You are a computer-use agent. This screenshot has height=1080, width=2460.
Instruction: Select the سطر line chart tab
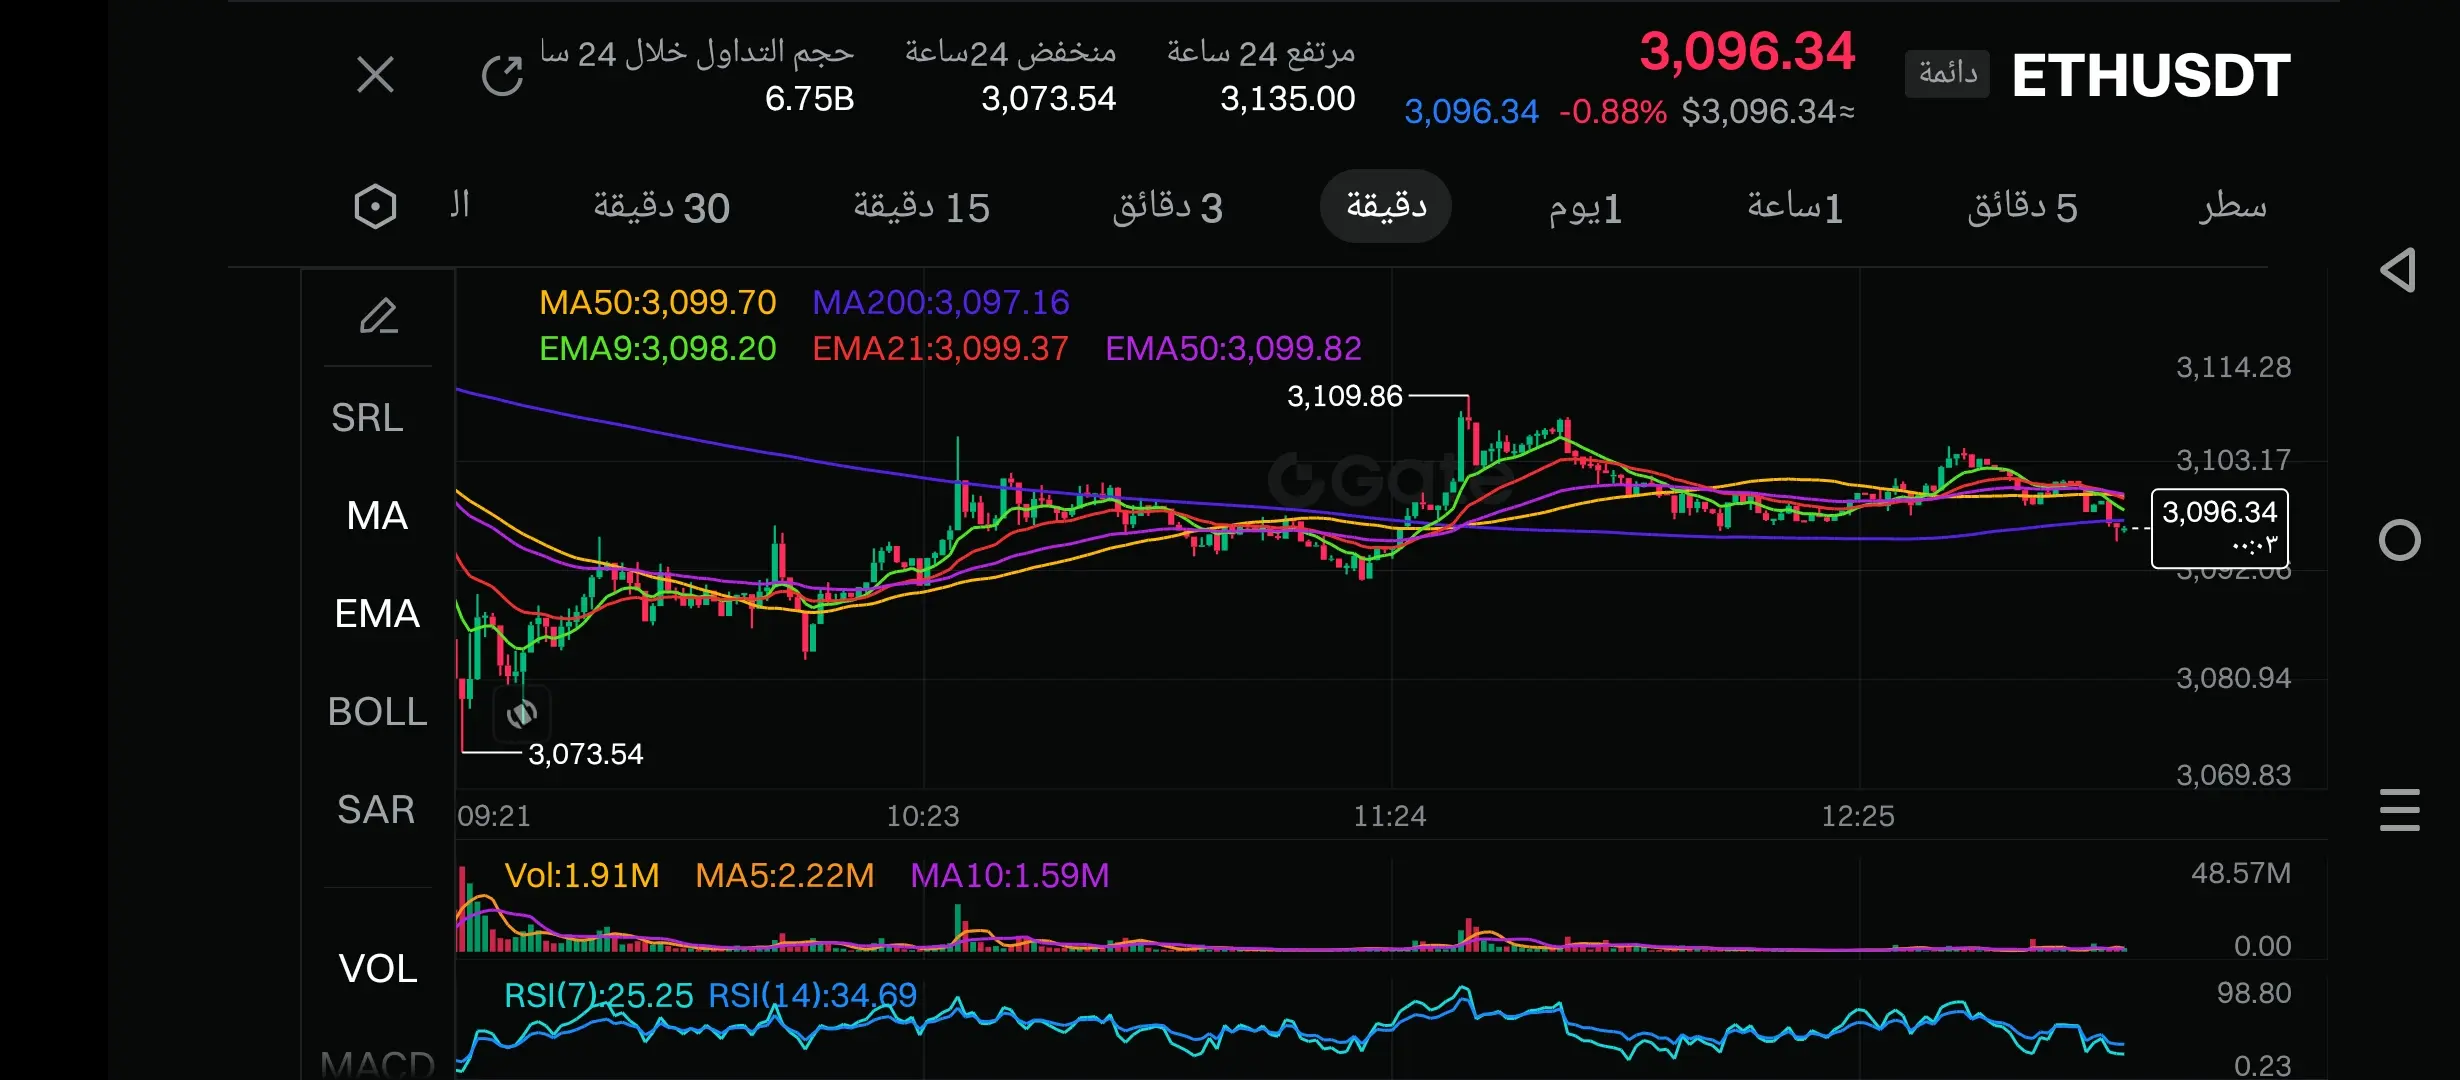tap(2232, 207)
